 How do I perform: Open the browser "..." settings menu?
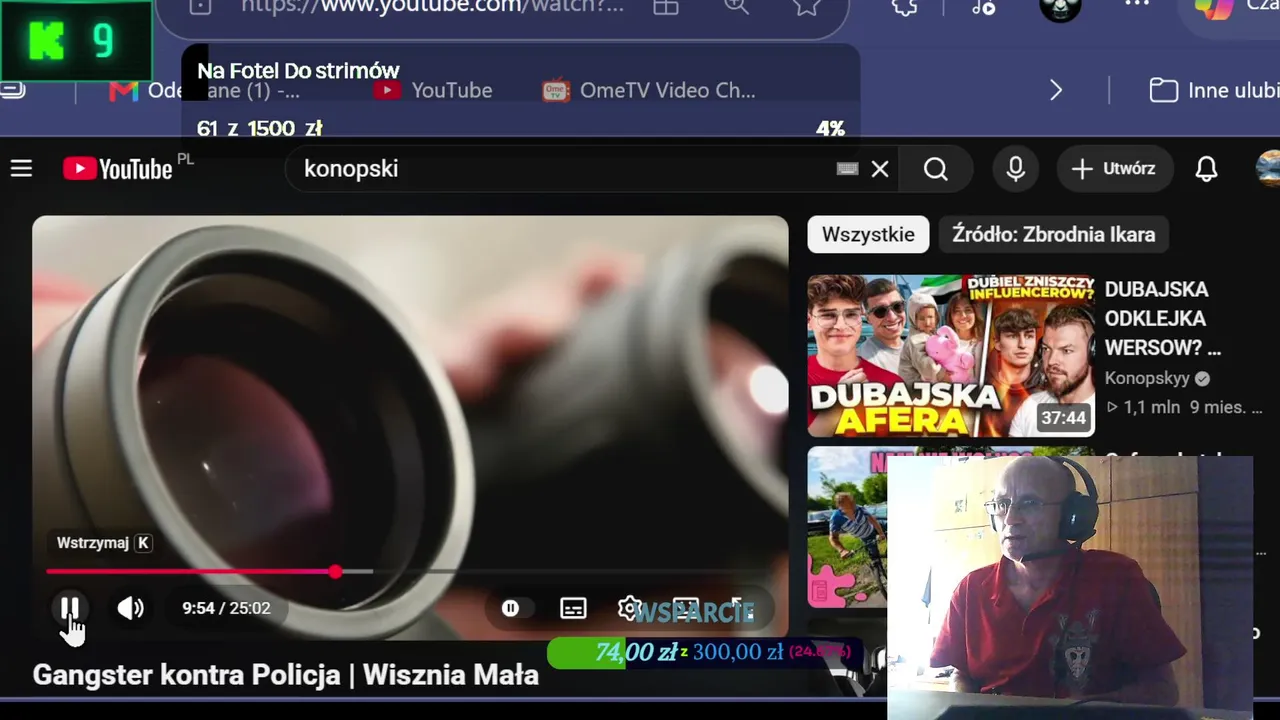pos(1137,5)
